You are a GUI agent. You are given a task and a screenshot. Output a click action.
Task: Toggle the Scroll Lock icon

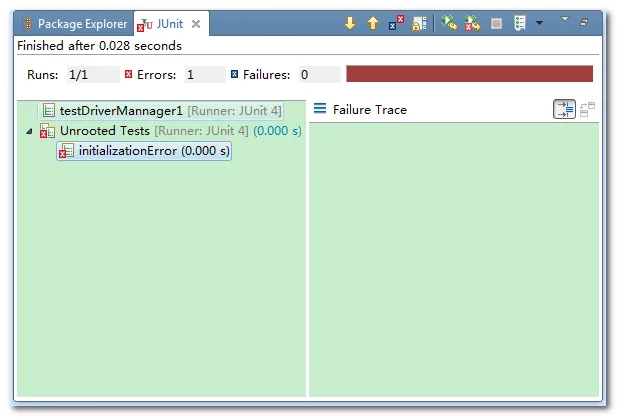click(419, 24)
